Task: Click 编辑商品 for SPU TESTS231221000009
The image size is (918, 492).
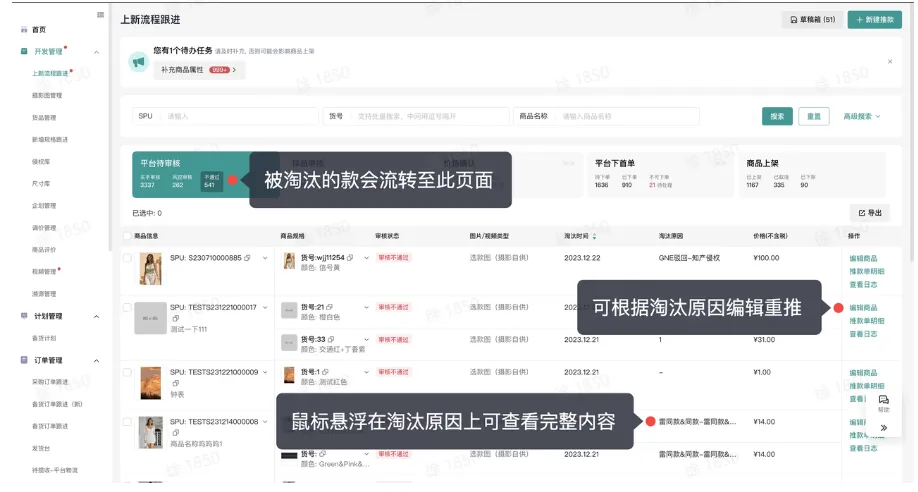Action: (x=863, y=373)
